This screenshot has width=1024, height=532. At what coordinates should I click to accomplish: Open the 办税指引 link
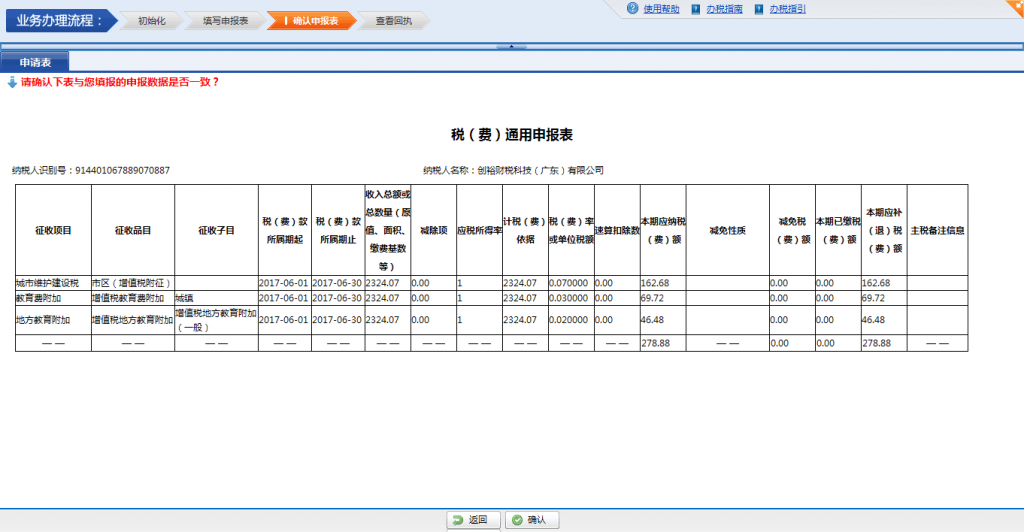787,9
